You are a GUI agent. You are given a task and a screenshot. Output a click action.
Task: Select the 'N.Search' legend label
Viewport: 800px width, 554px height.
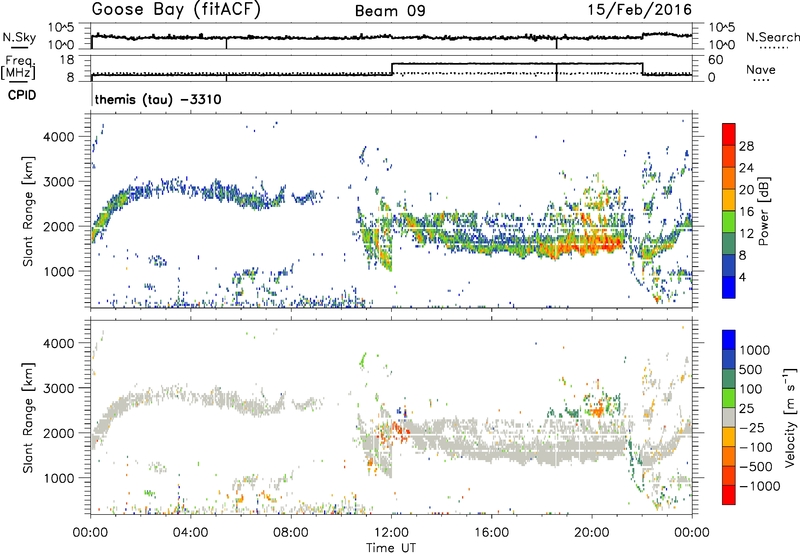(x=772, y=37)
